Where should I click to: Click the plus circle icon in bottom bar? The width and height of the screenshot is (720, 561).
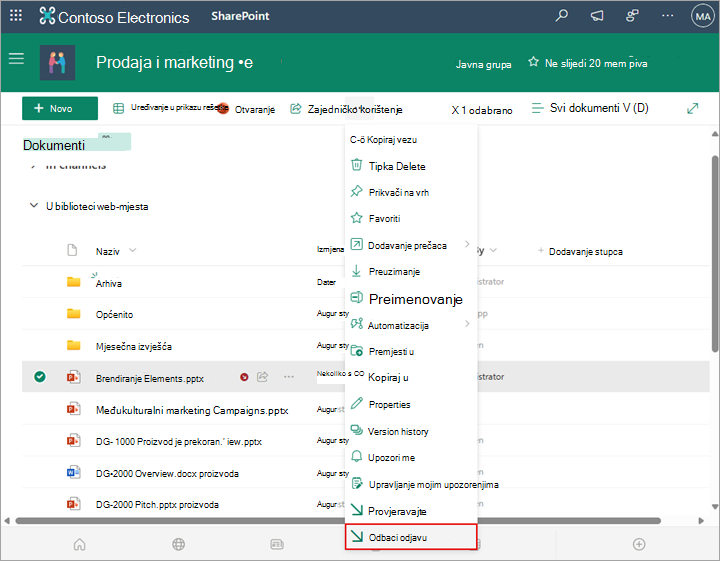click(639, 544)
